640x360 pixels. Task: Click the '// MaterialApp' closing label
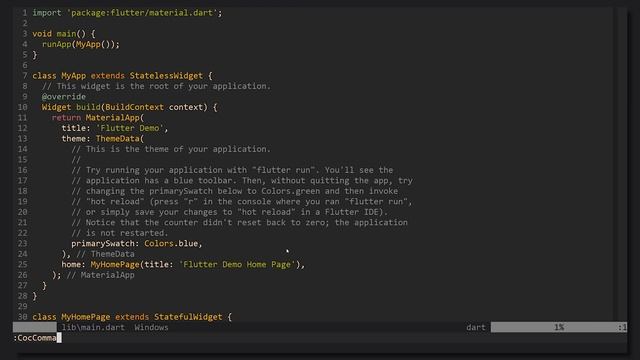100,275
